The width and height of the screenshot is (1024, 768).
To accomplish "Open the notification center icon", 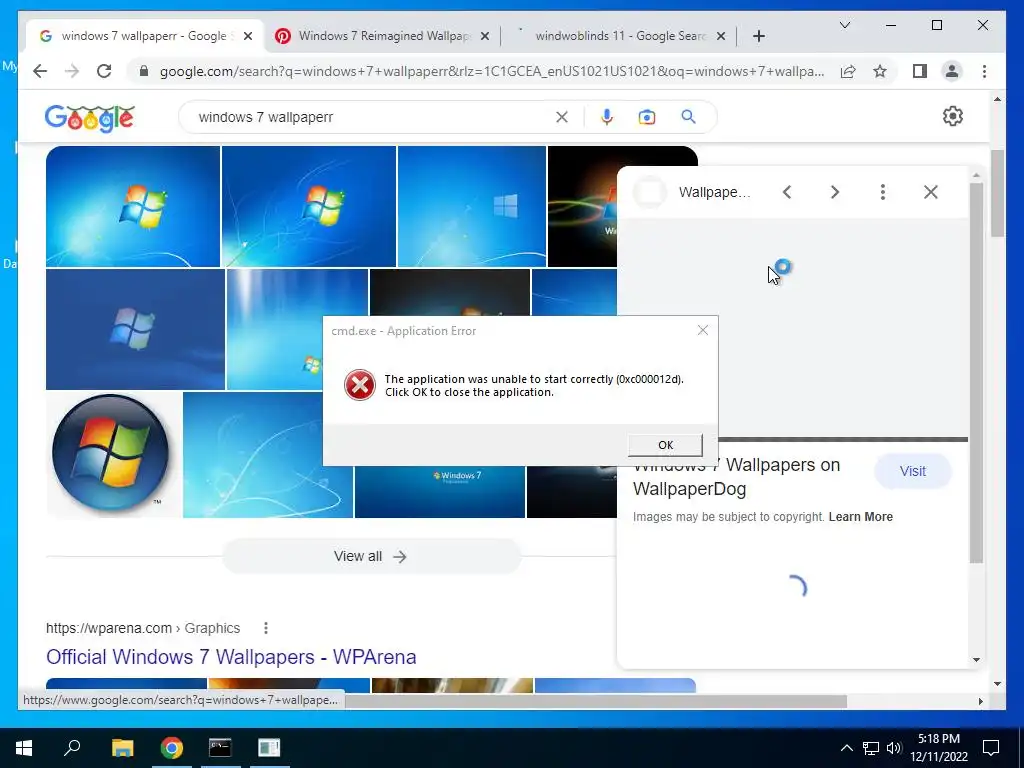I will pos(991,748).
